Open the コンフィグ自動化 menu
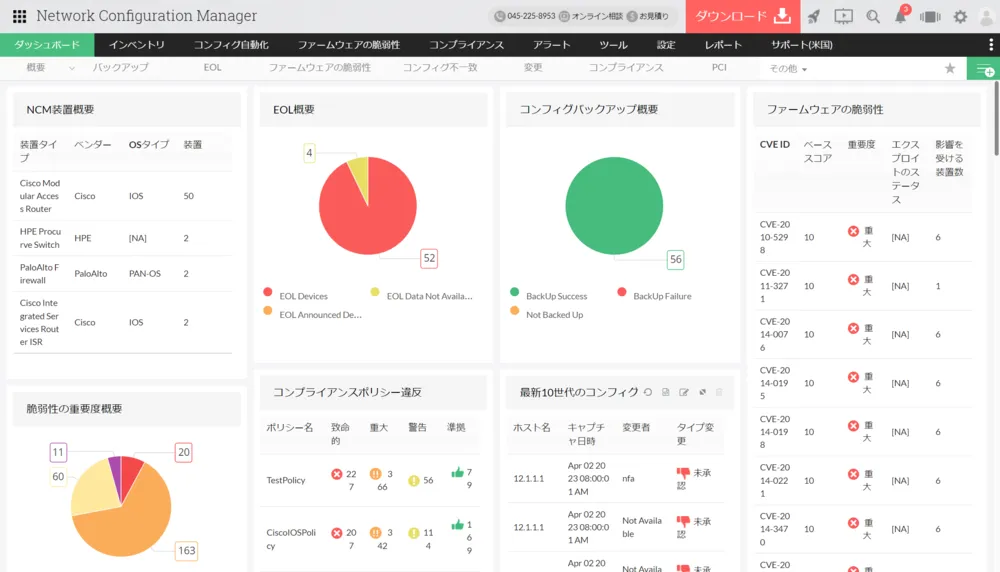Image resolution: width=1000 pixels, height=572 pixels. (x=231, y=45)
